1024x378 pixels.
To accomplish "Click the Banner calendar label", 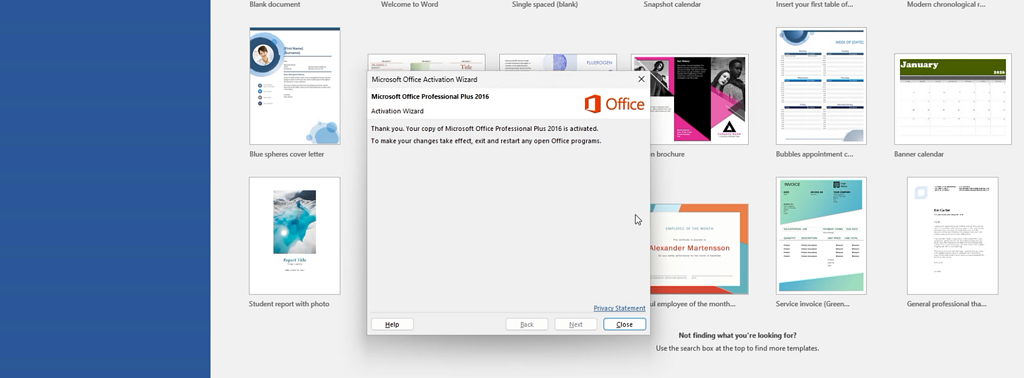I will click(x=919, y=154).
